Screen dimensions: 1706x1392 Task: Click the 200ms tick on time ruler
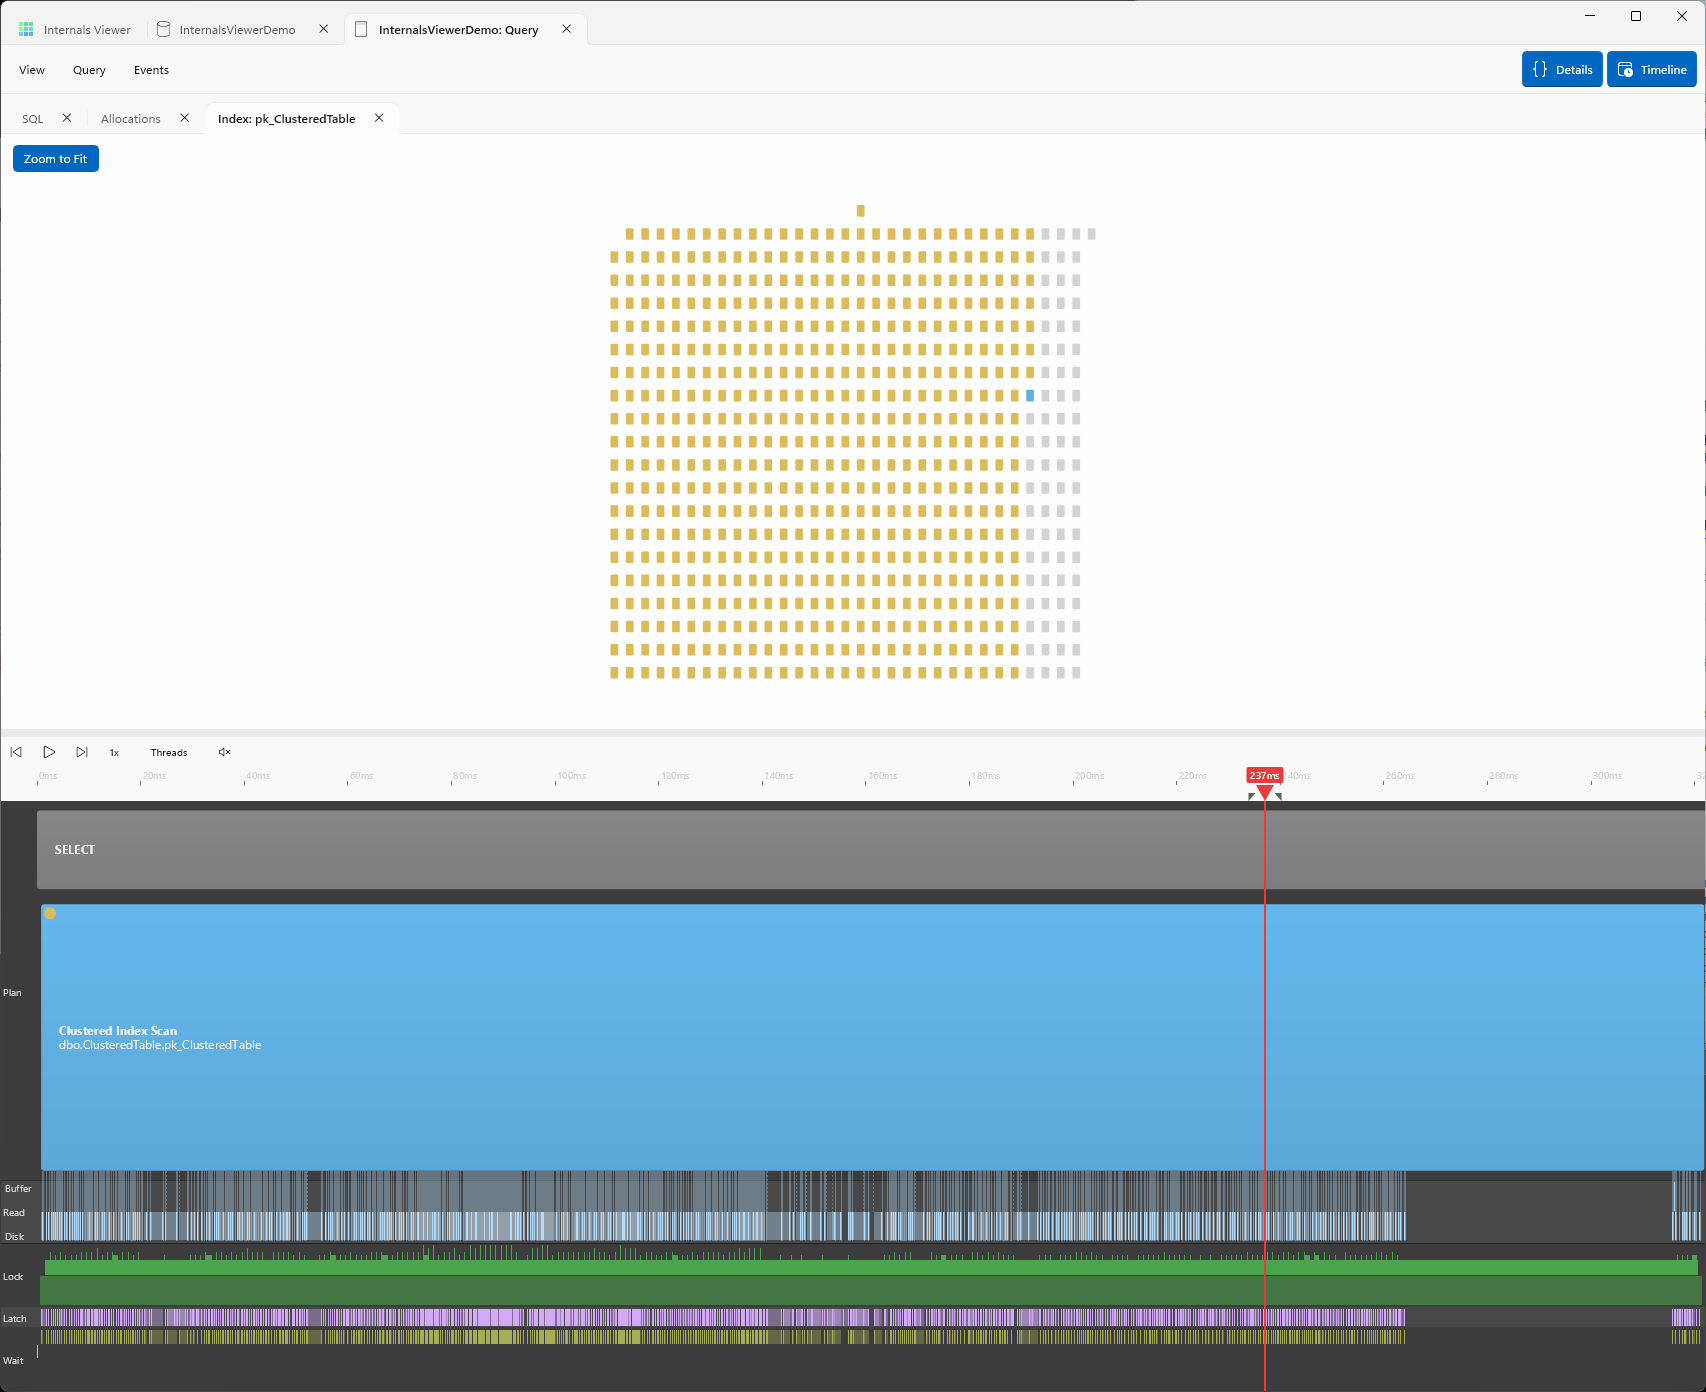(x=1089, y=776)
